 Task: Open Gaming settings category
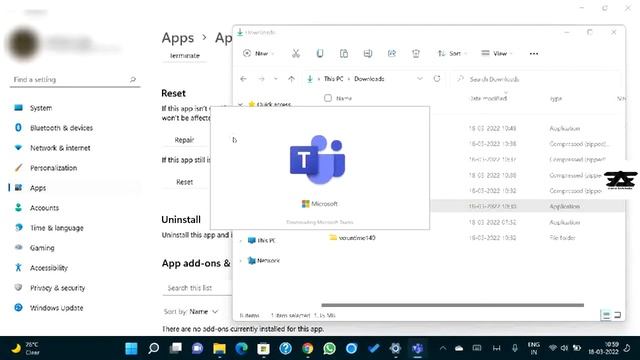(x=74, y=248)
